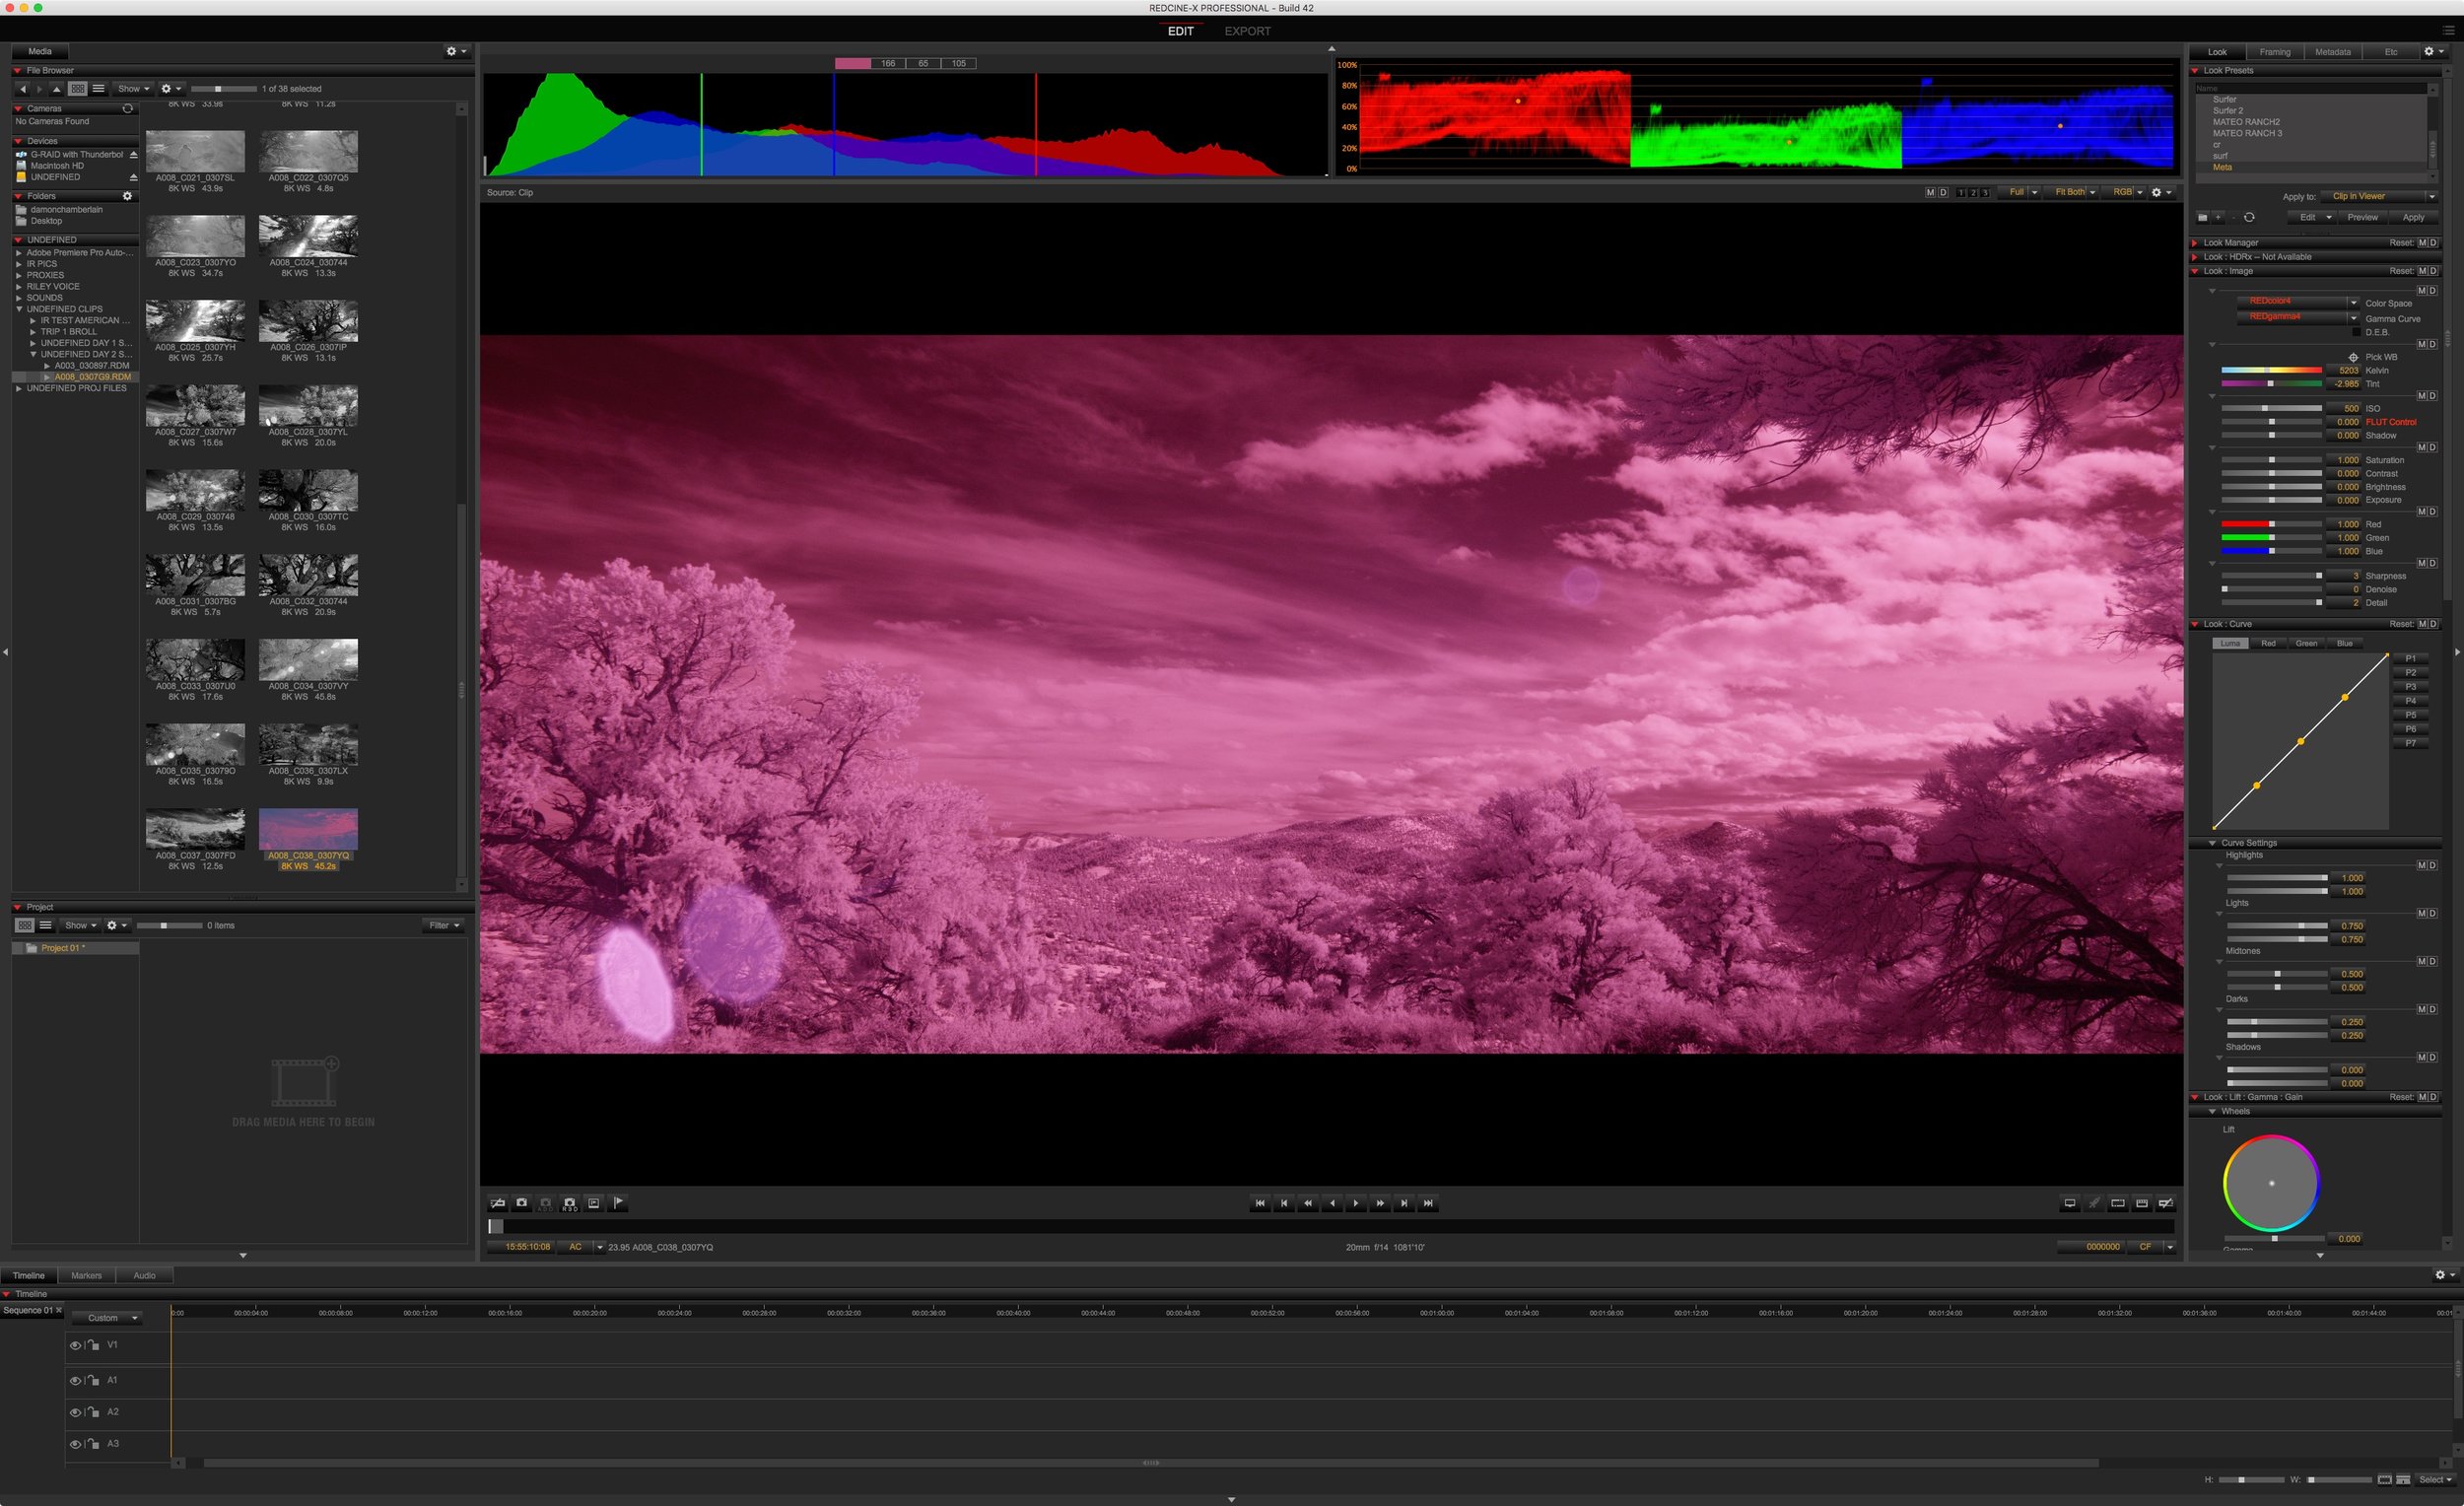The width and height of the screenshot is (2464, 1506).
Task: Click the external monitor icon below the viewer
Action: pyautogui.click(x=2070, y=1204)
